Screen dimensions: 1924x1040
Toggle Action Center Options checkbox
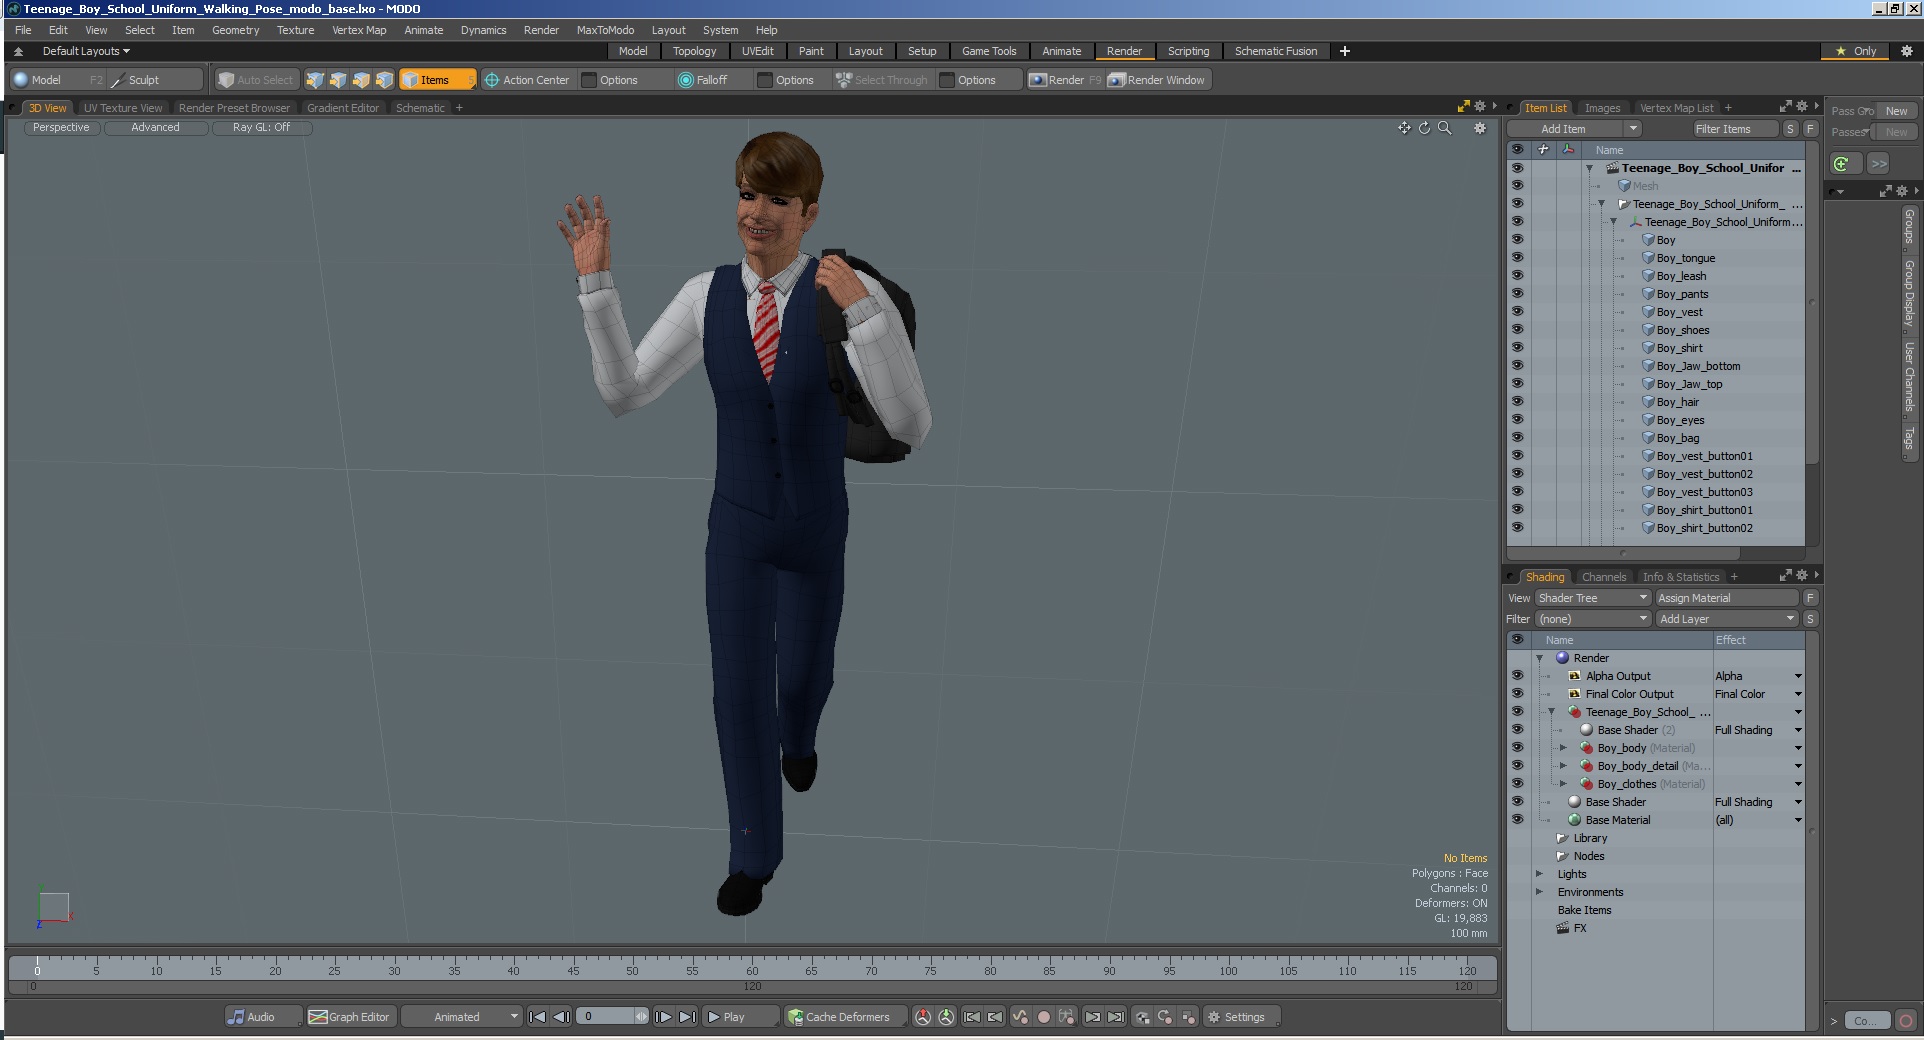pos(589,80)
